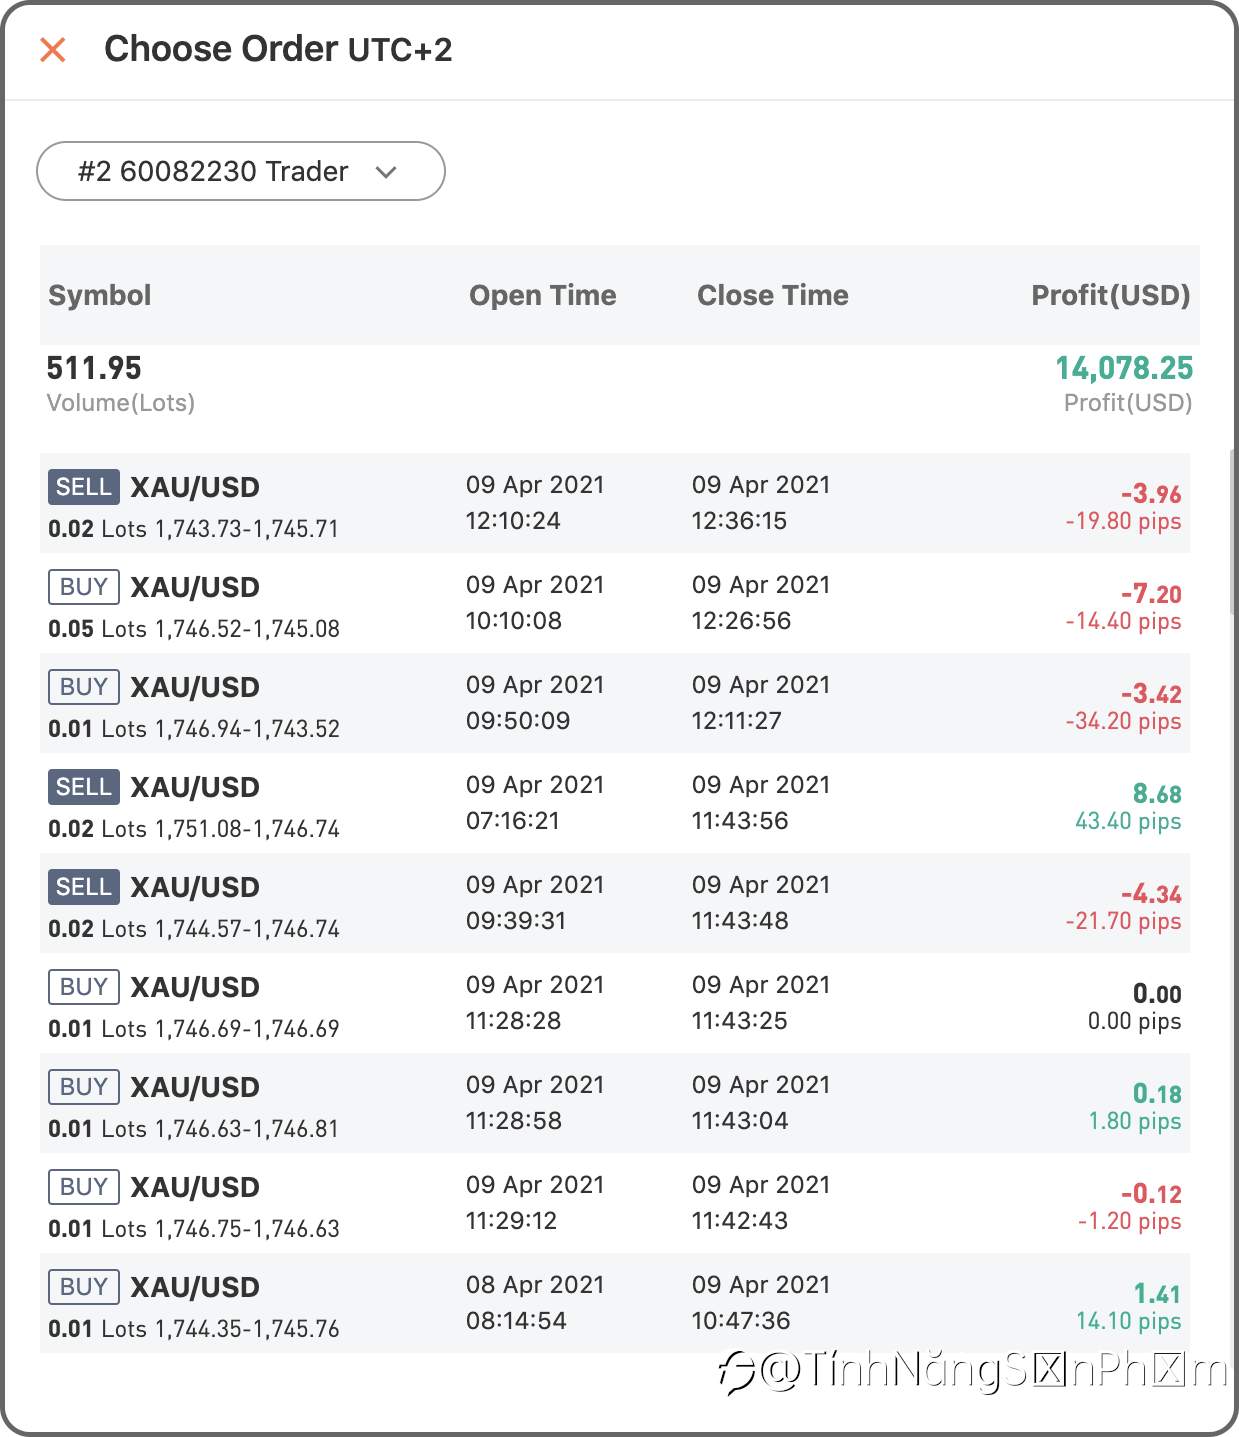Sort by the Open Time column header
The width and height of the screenshot is (1239, 1437).
click(x=543, y=295)
